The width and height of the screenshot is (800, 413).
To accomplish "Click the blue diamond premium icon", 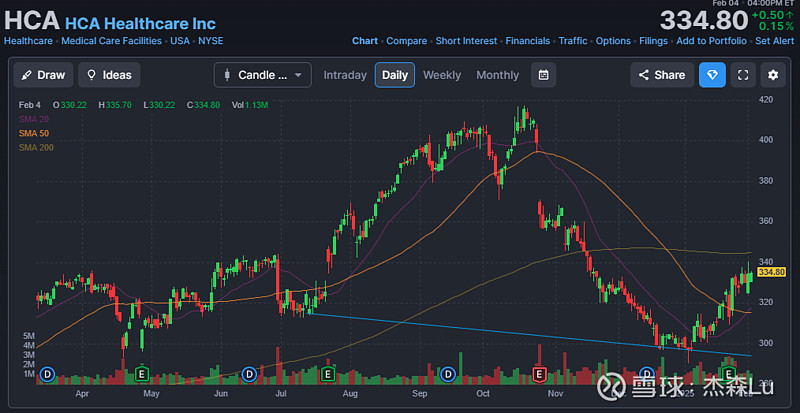I will [x=712, y=75].
